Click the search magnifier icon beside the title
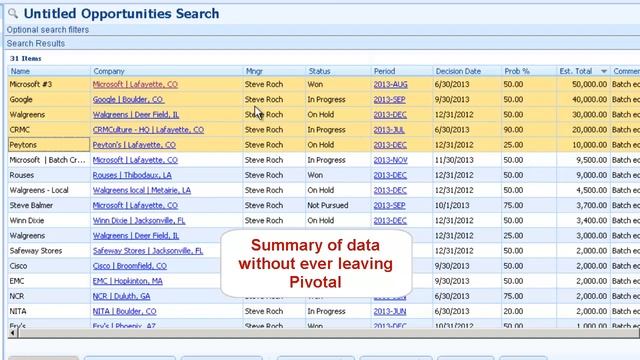 [x=13, y=13]
